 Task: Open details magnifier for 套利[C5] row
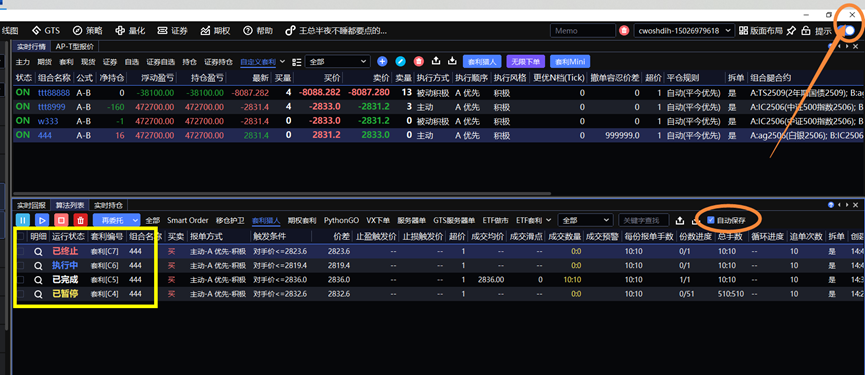click(x=38, y=280)
